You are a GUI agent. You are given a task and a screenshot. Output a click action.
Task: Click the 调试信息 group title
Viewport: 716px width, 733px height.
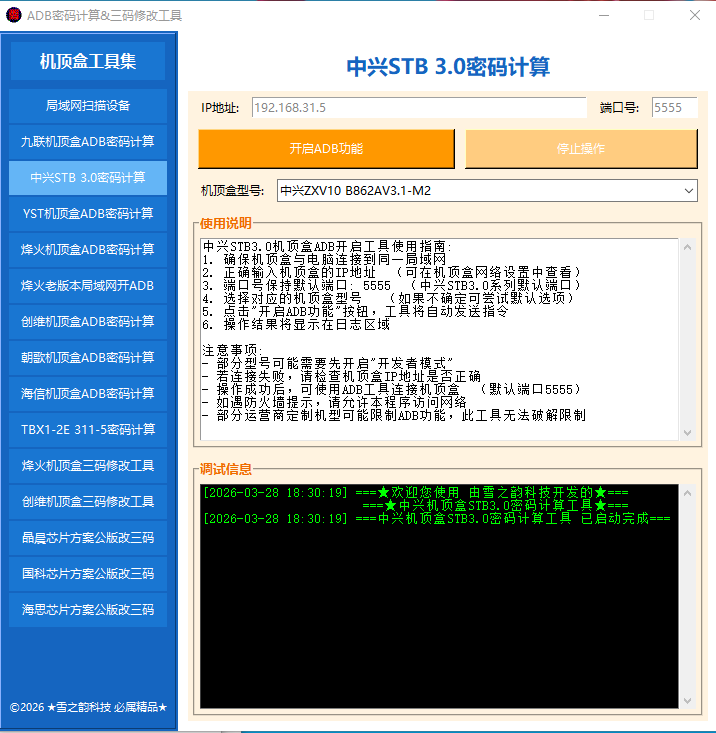pyautogui.click(x=226, y=469)
